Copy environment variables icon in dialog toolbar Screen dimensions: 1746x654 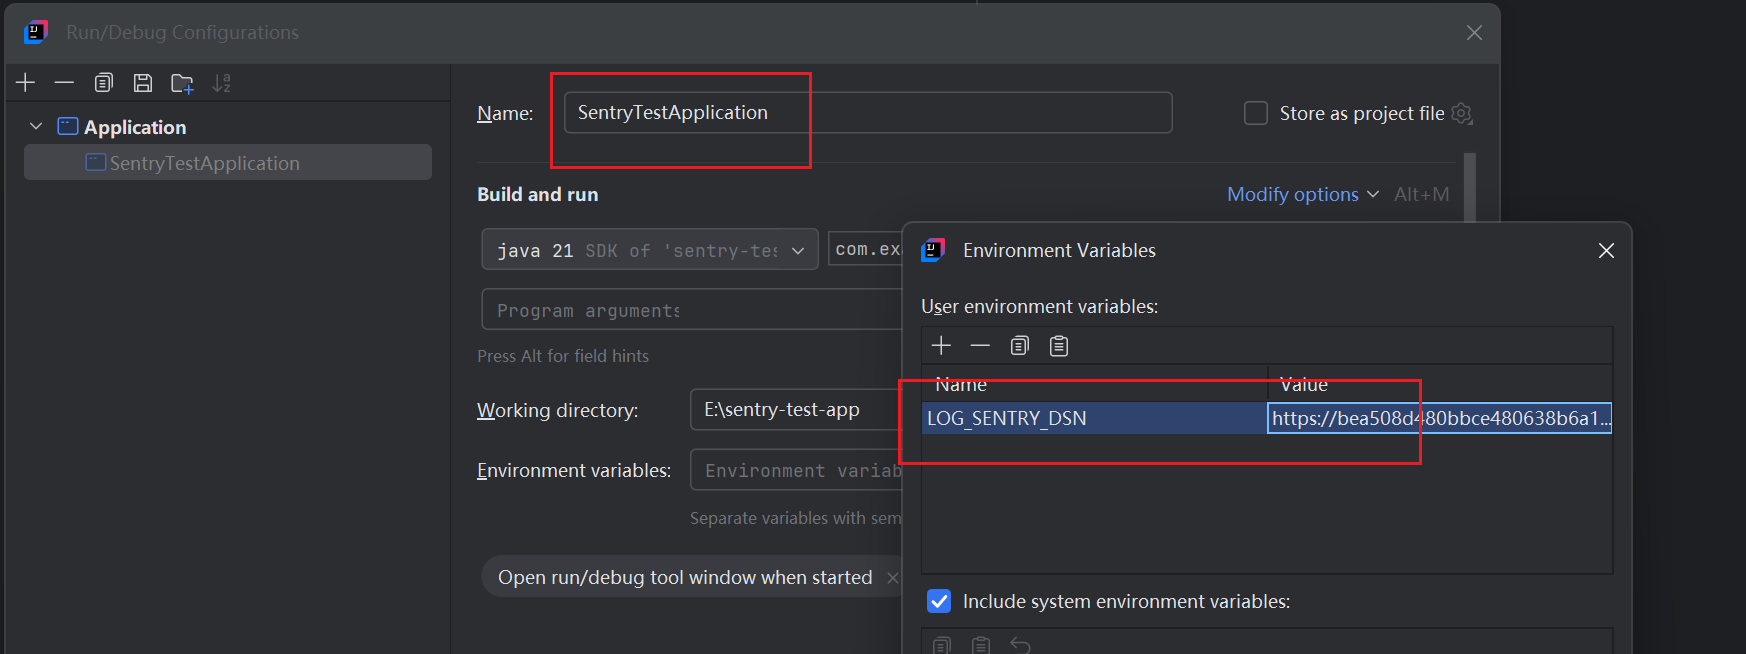coord(1019,346)
